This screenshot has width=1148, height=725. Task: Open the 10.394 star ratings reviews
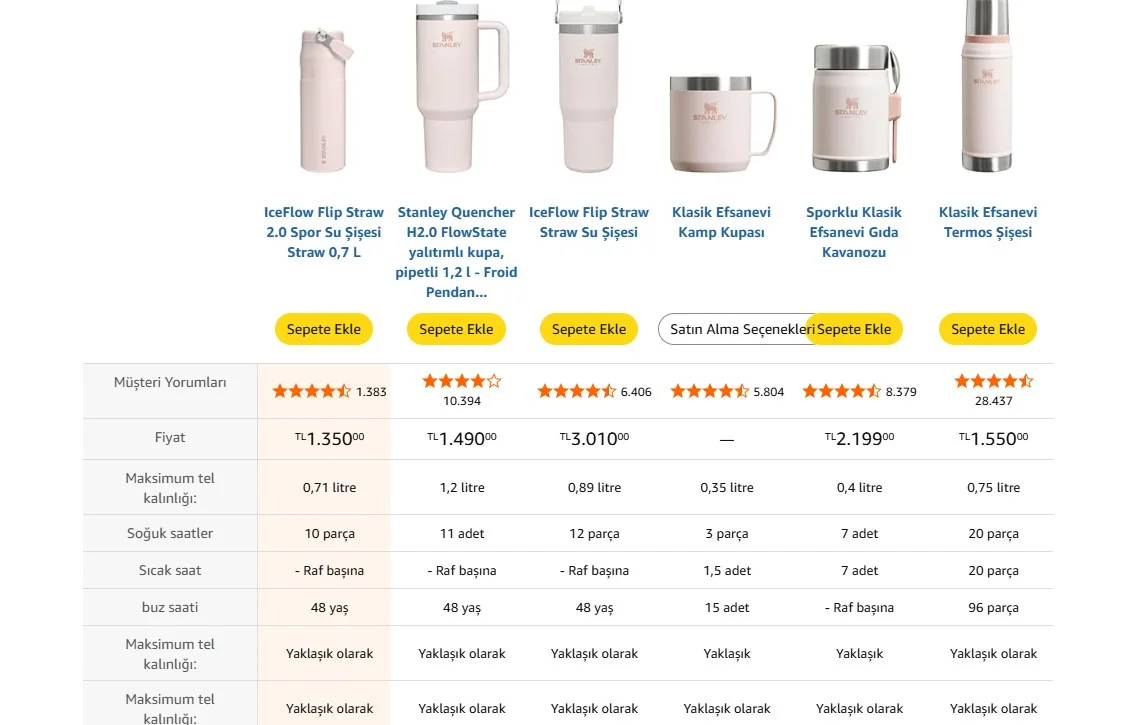(x=462, y=390)
